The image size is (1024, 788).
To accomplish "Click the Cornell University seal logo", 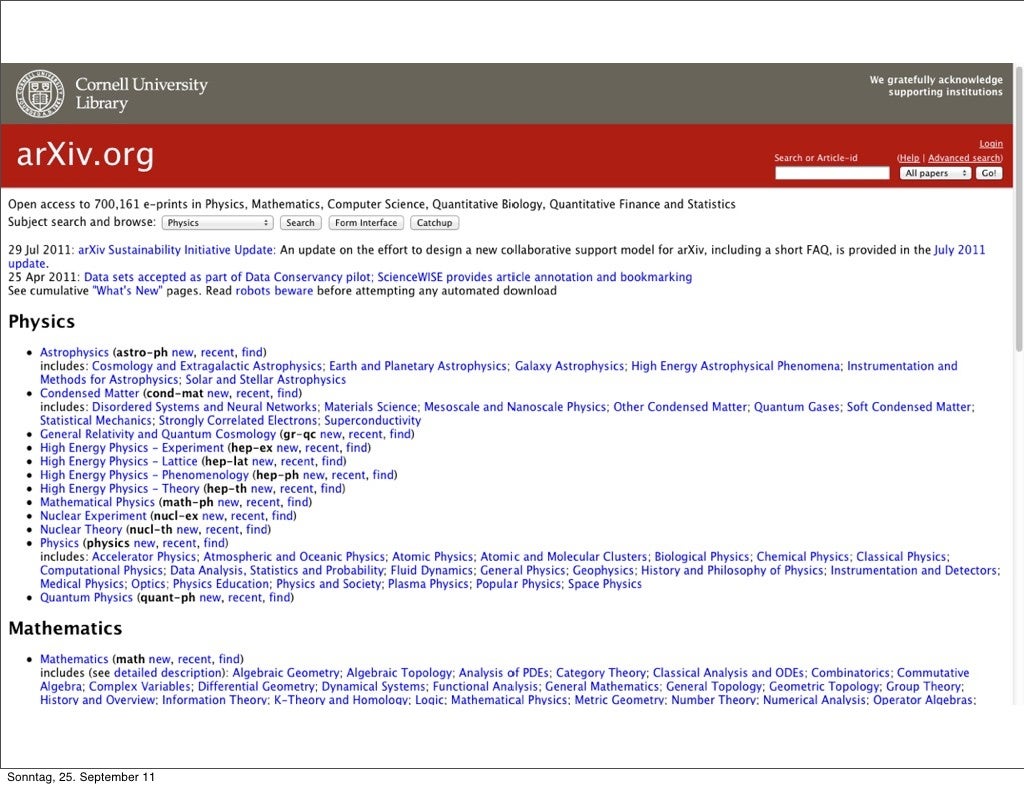I will pos(40,93).
